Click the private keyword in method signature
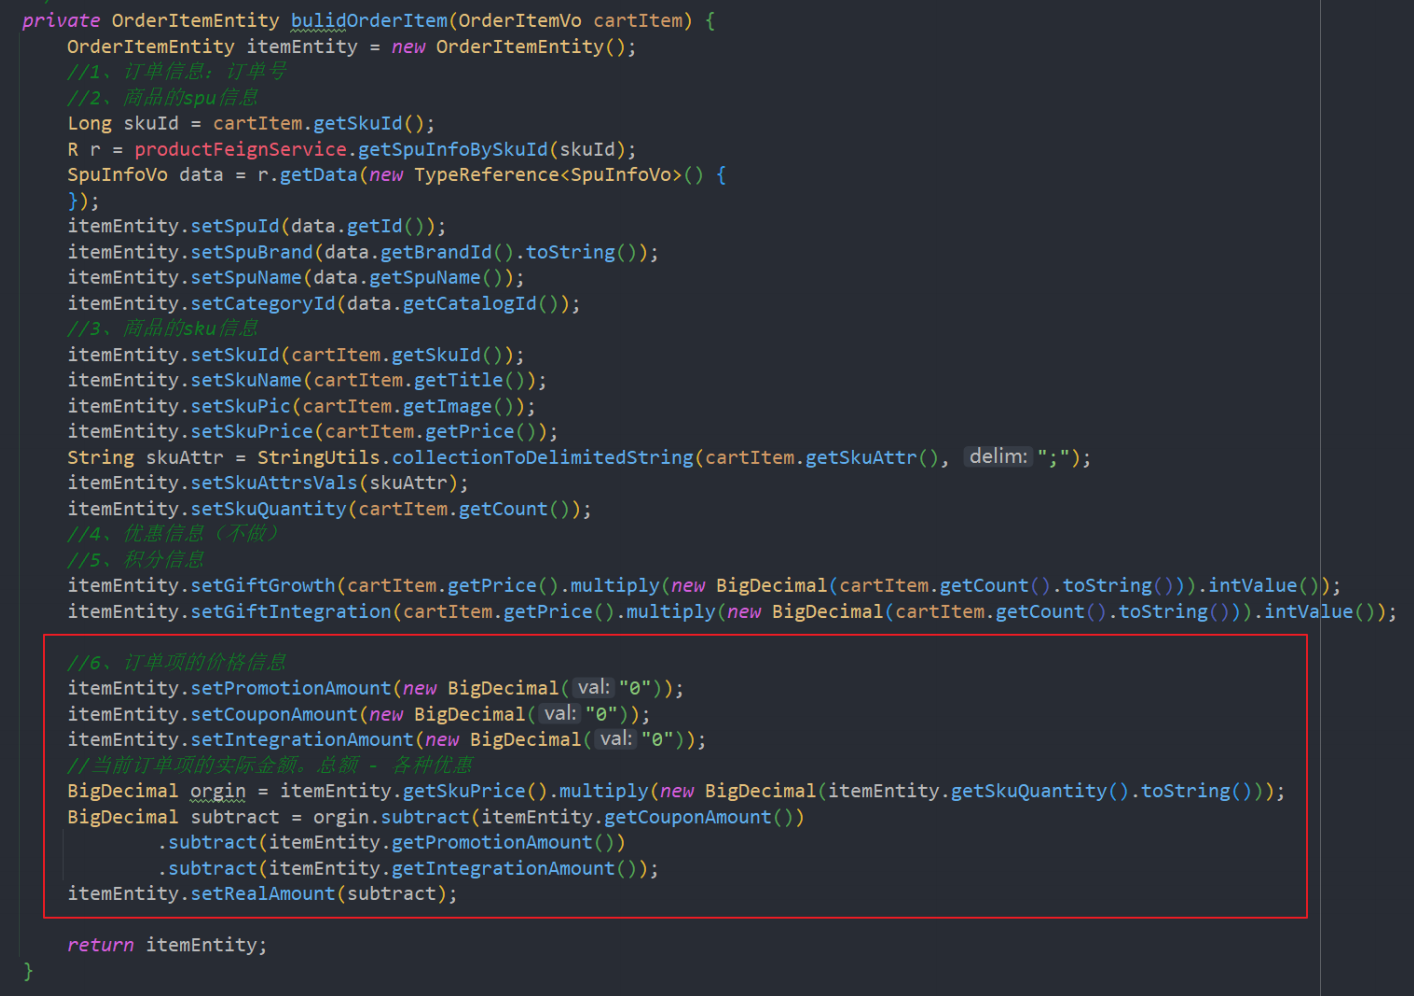This screenshot has height=996, width=1414. click(61, 20)
